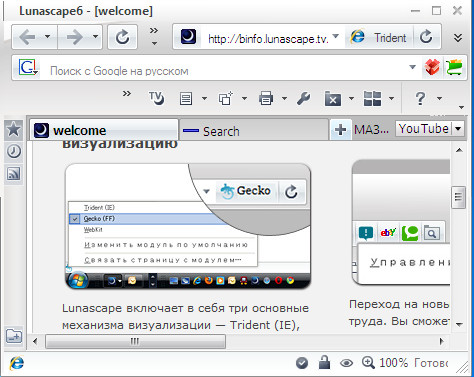Image resolution: width=474 pixels, height=377 pixels.
Task: Open the Google search engine selector icon
Action: [x=28, y=68]
